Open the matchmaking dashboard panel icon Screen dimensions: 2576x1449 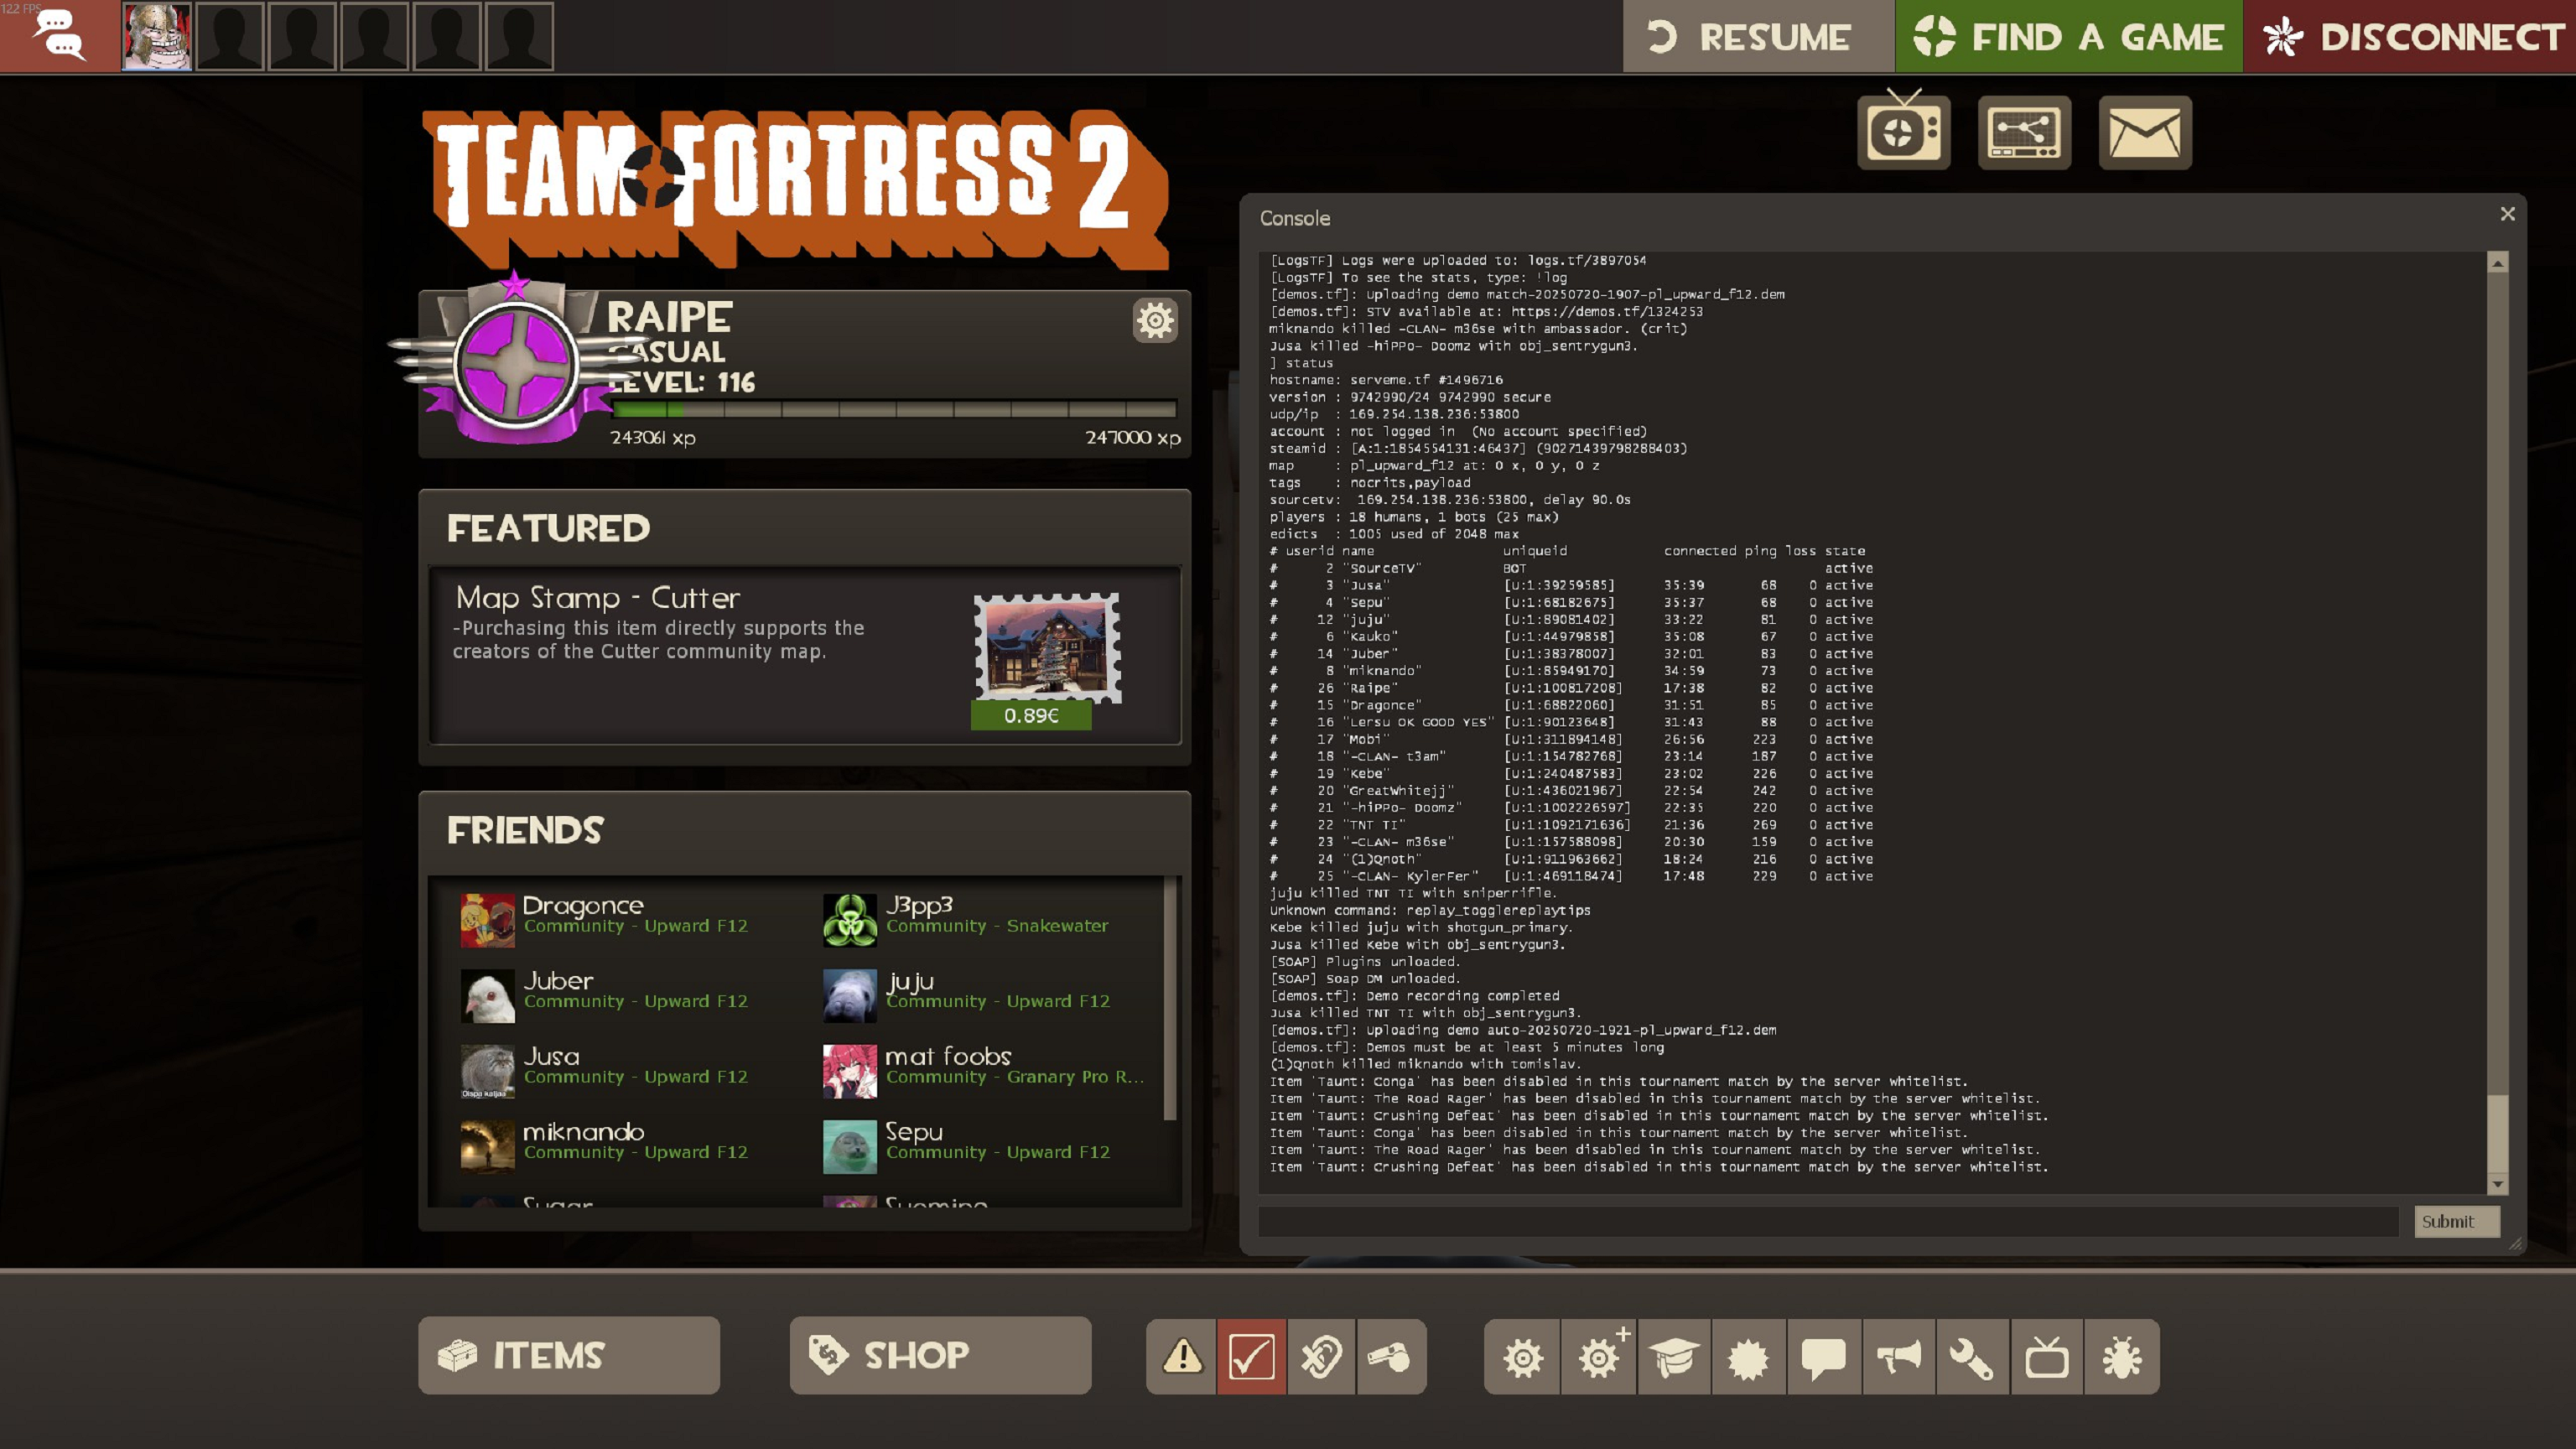(x=2024, y=133)
